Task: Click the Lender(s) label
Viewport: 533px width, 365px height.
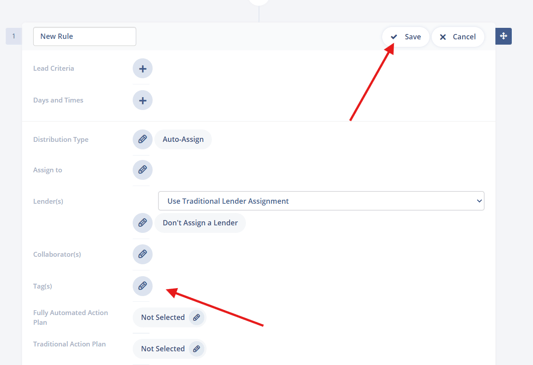Action: click(48, 201)
